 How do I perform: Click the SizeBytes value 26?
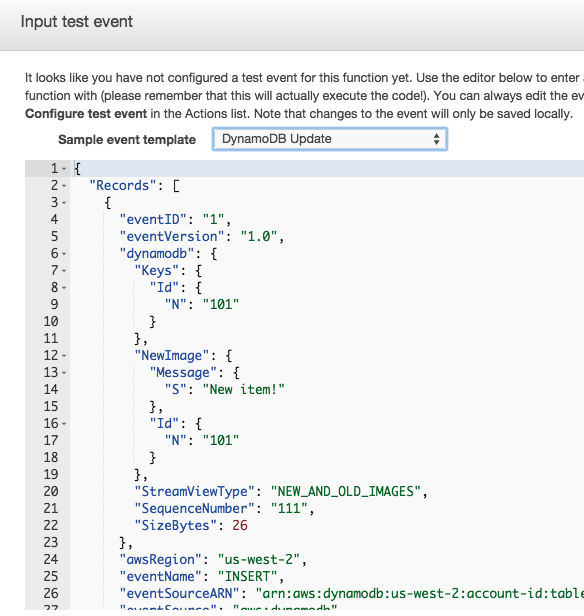(240, 526)
